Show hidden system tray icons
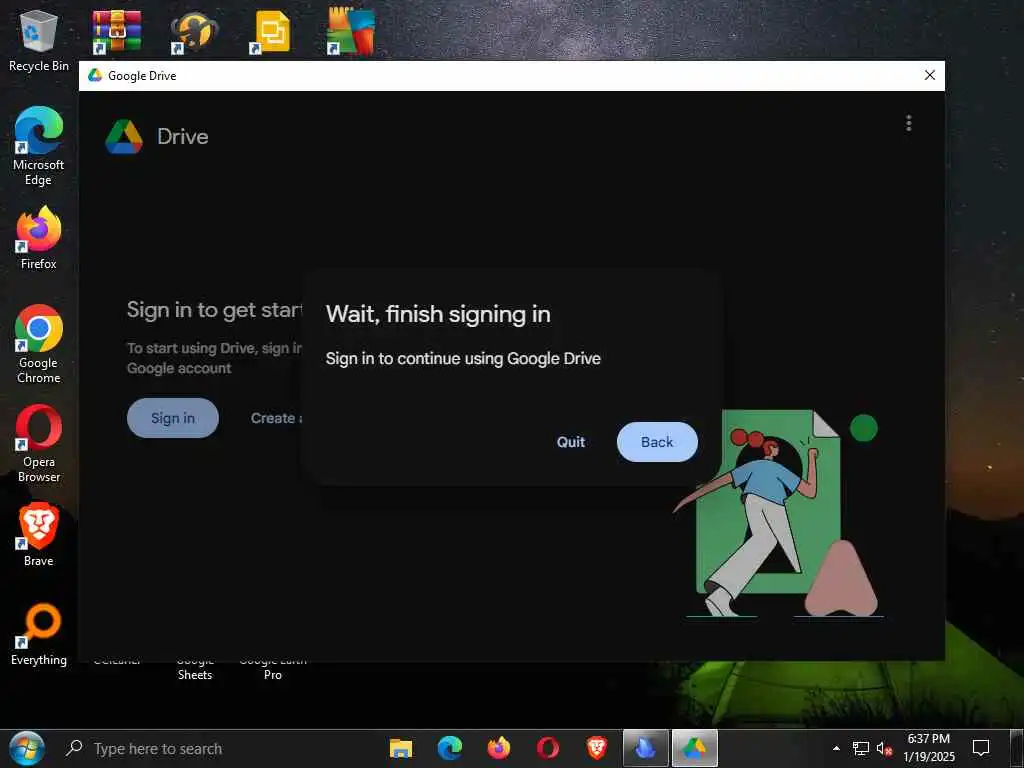Image resolution: width=1024 pixels, height=768 pixels. (x=836, y=748)
